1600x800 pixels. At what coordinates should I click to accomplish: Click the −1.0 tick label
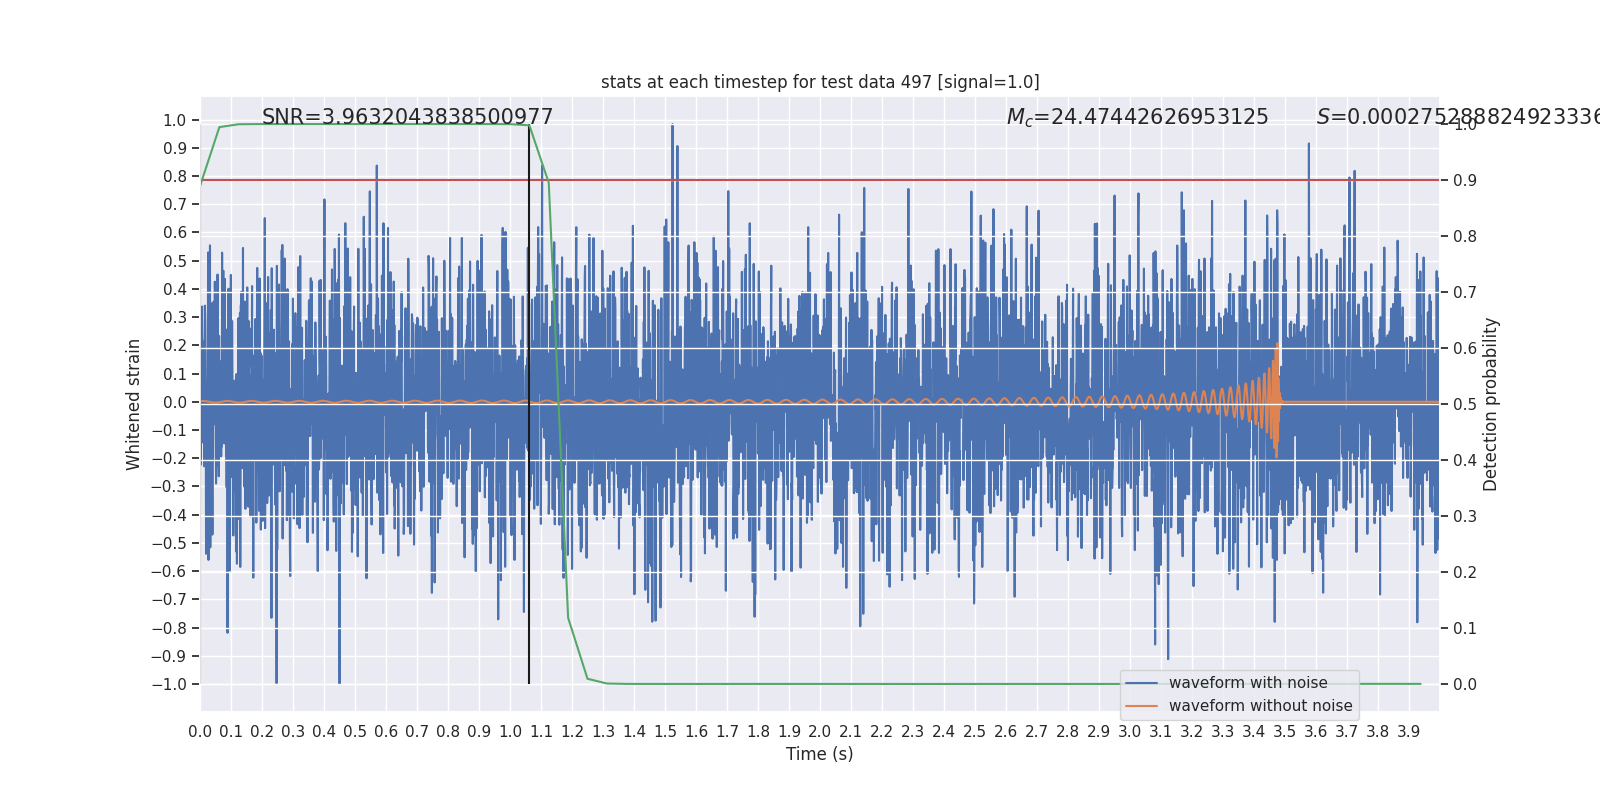169,684
